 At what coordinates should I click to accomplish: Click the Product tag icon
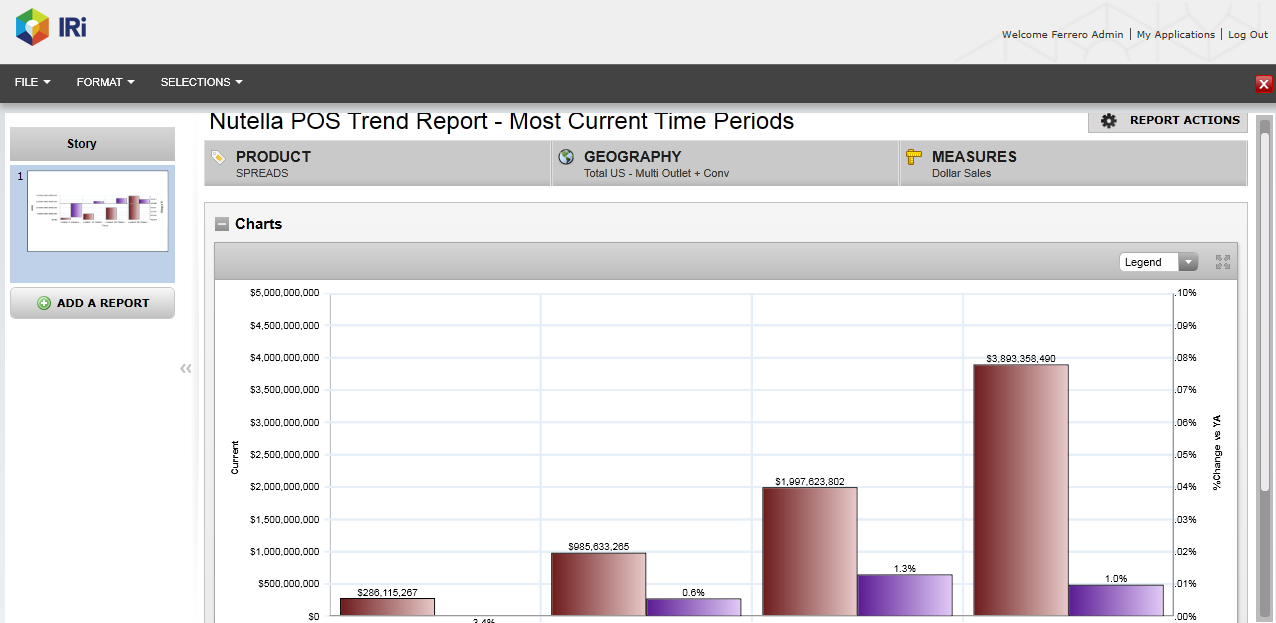(x=219, y=157)
